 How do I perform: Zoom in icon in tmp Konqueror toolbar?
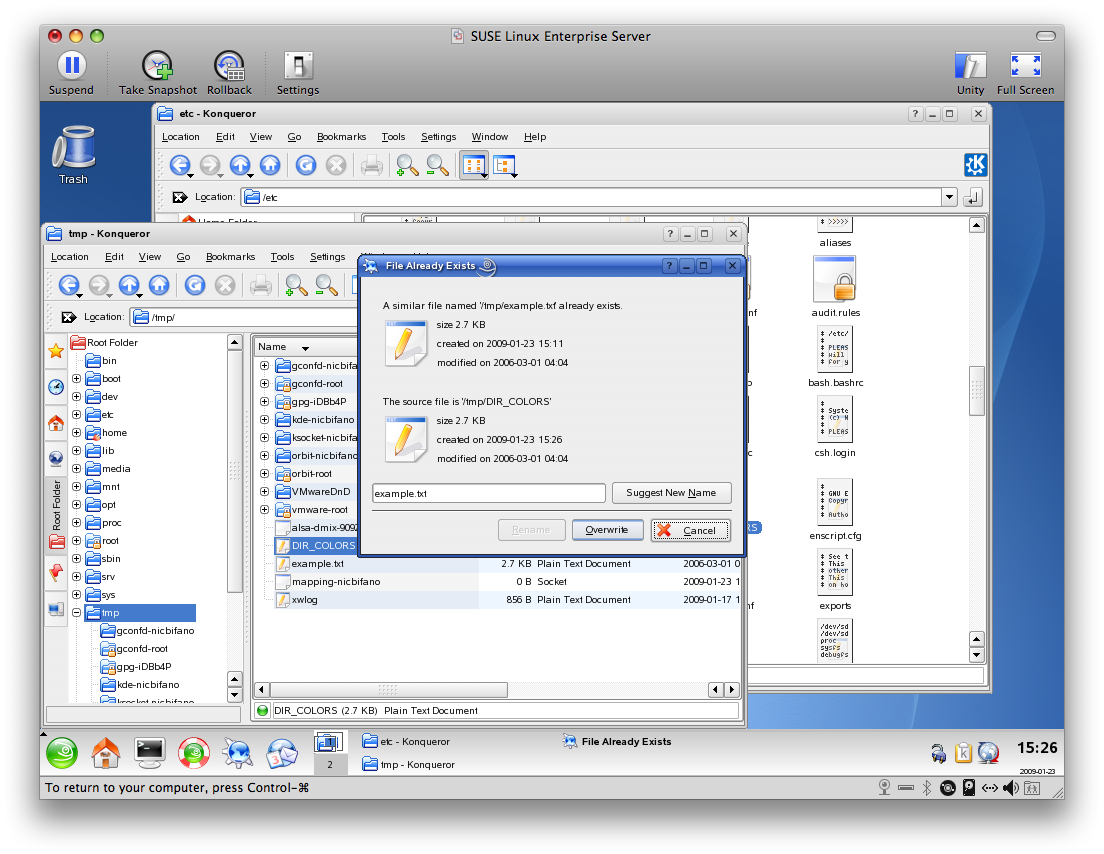(x=296, y=285)
